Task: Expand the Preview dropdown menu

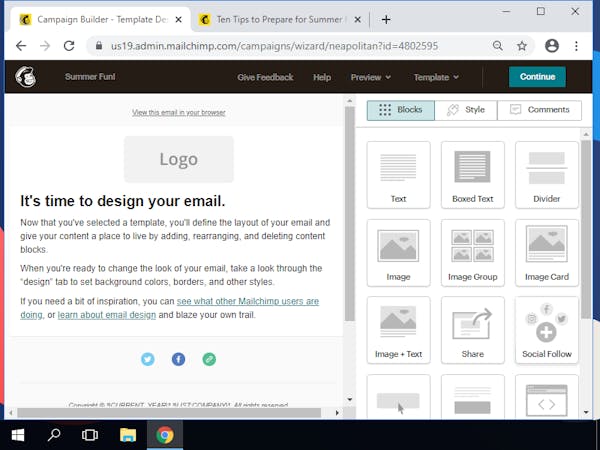Action: pyautogui.click(x=370, y=77)
